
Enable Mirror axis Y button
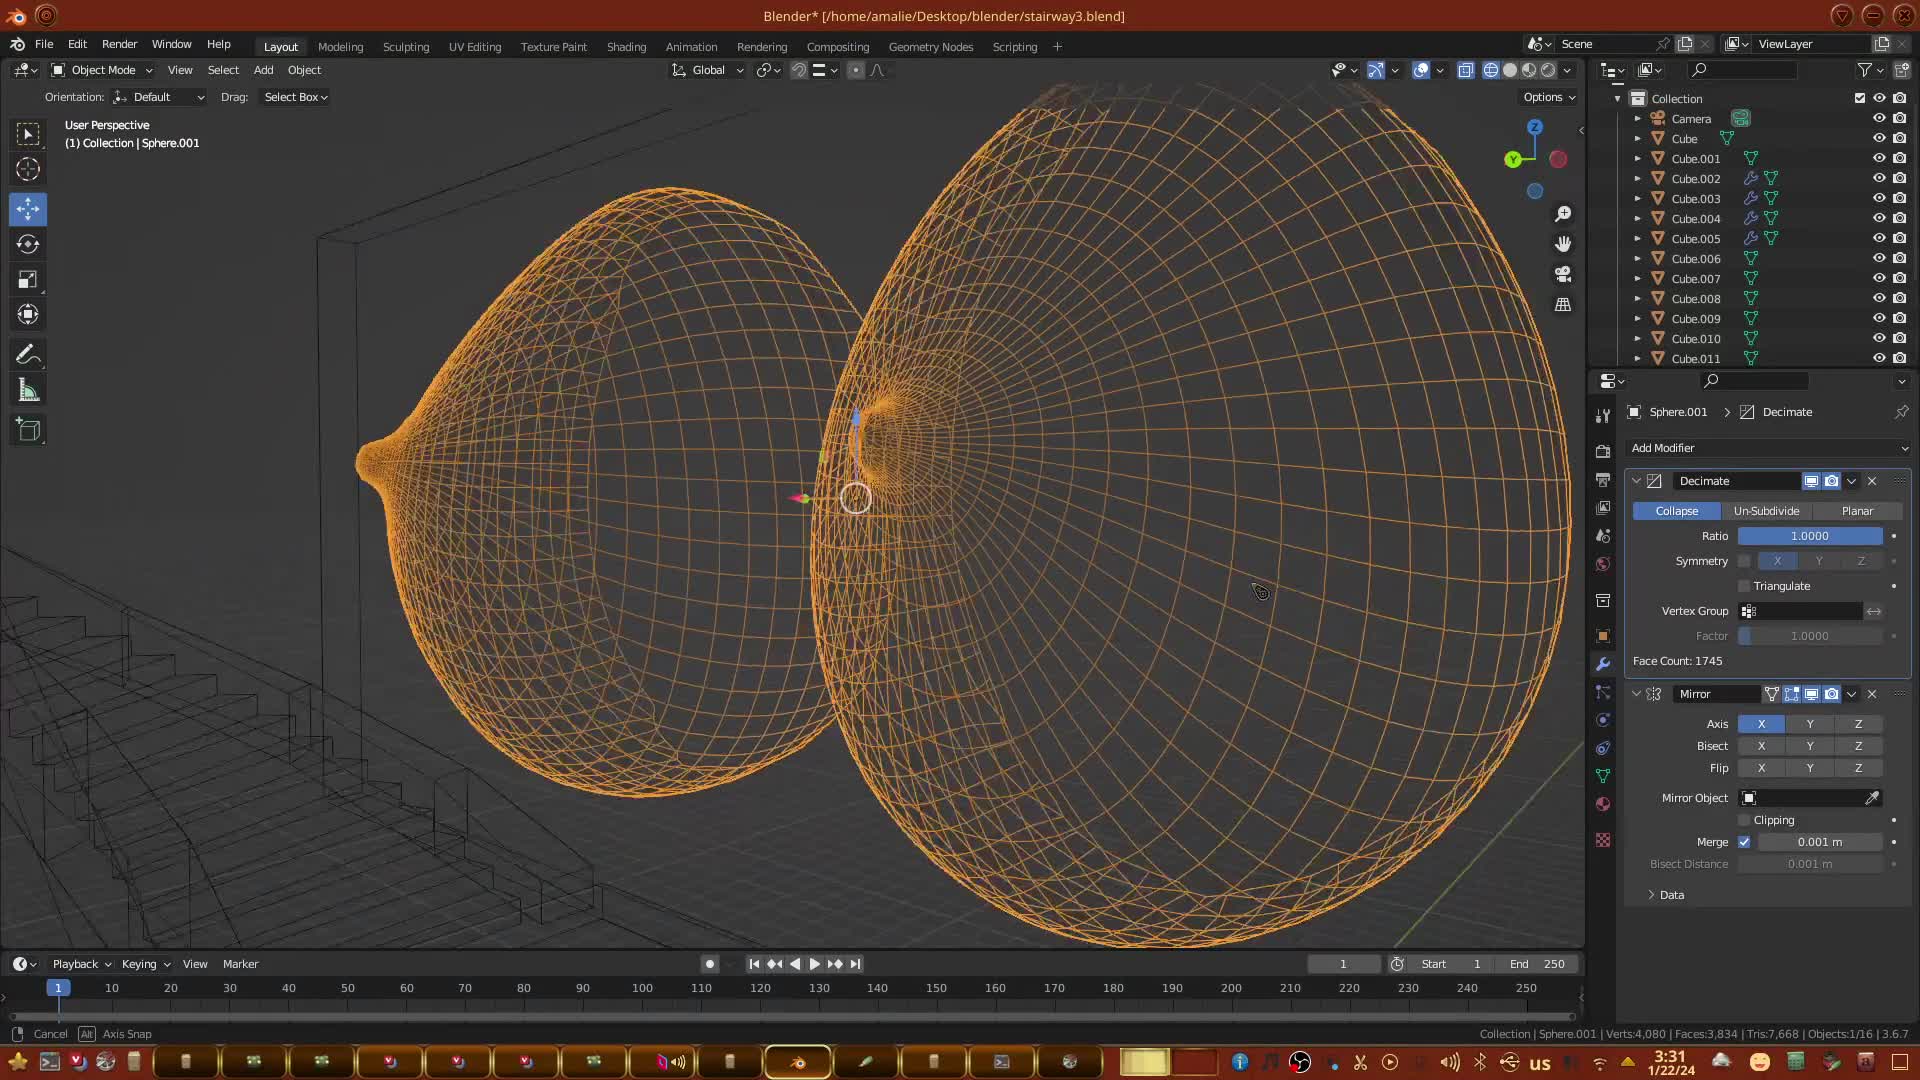click(1809, 724)
